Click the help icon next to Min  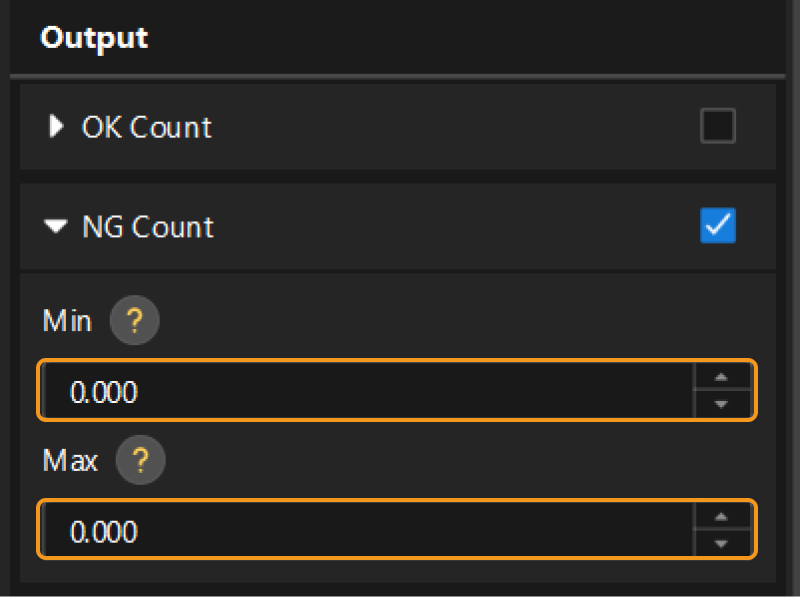pyautogui.click(x=134, y=323)
